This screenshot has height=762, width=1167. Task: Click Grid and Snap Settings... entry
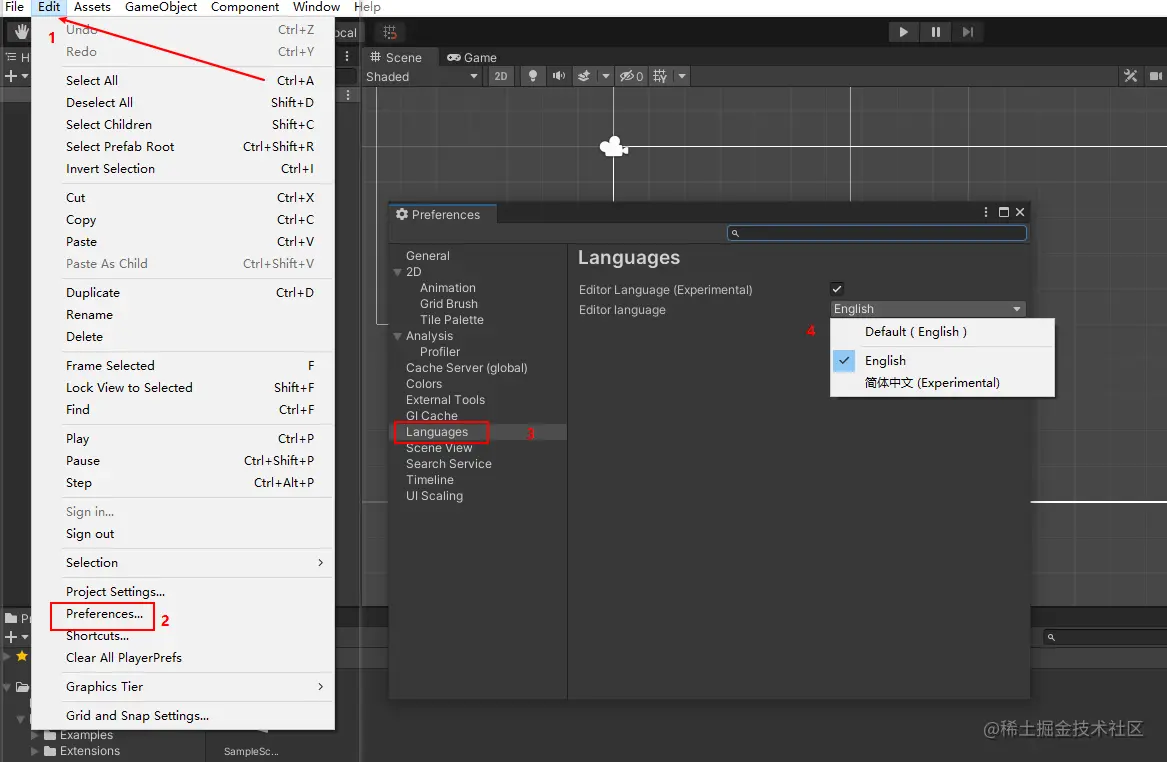coord(137,716)
